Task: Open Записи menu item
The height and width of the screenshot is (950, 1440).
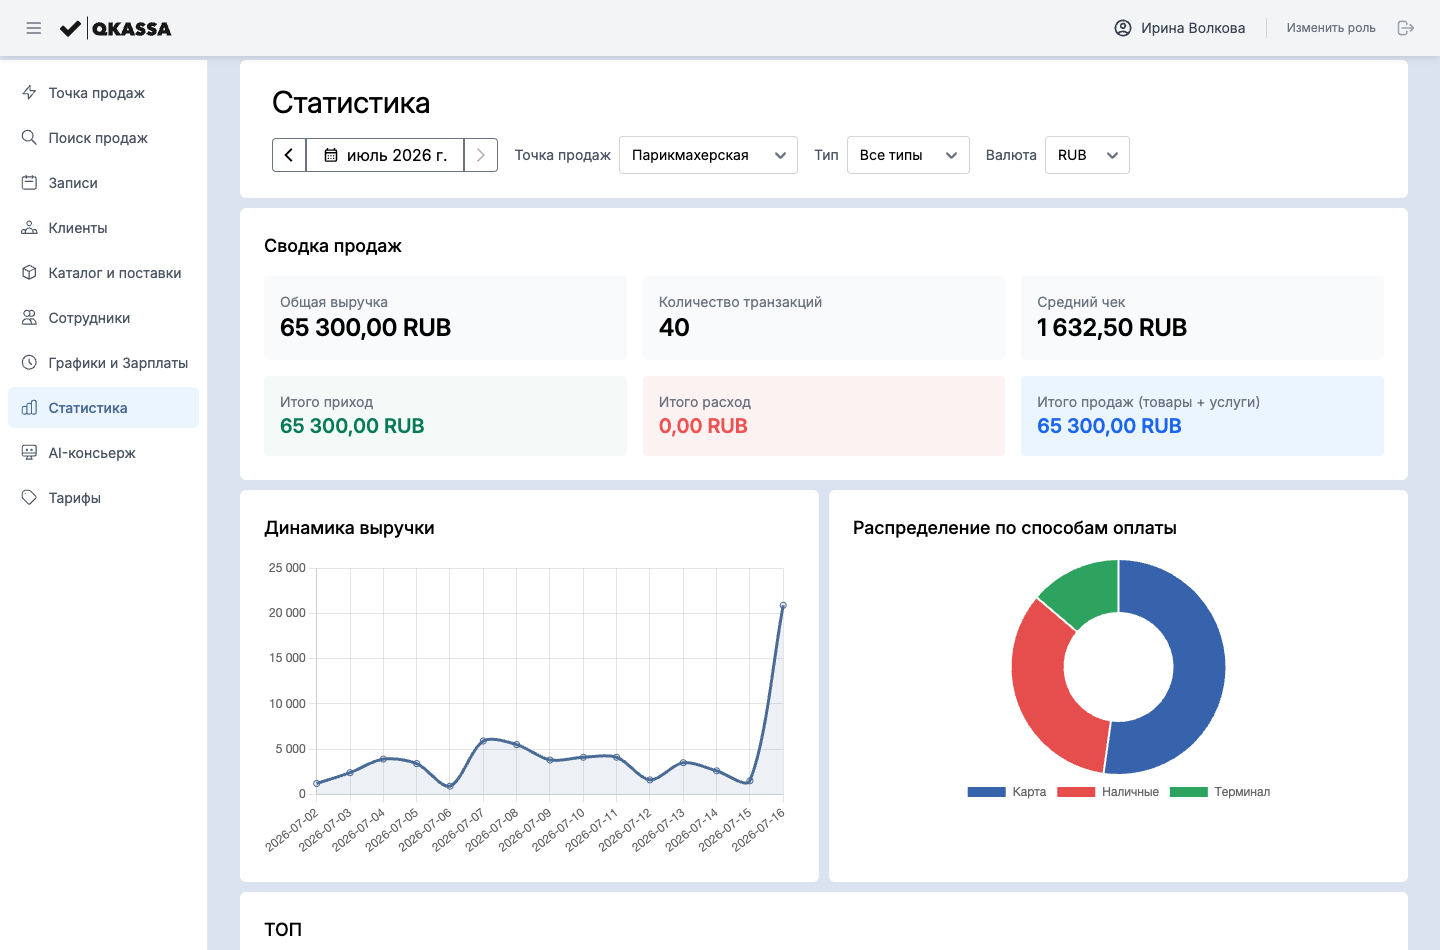Action: pos(104,183)
